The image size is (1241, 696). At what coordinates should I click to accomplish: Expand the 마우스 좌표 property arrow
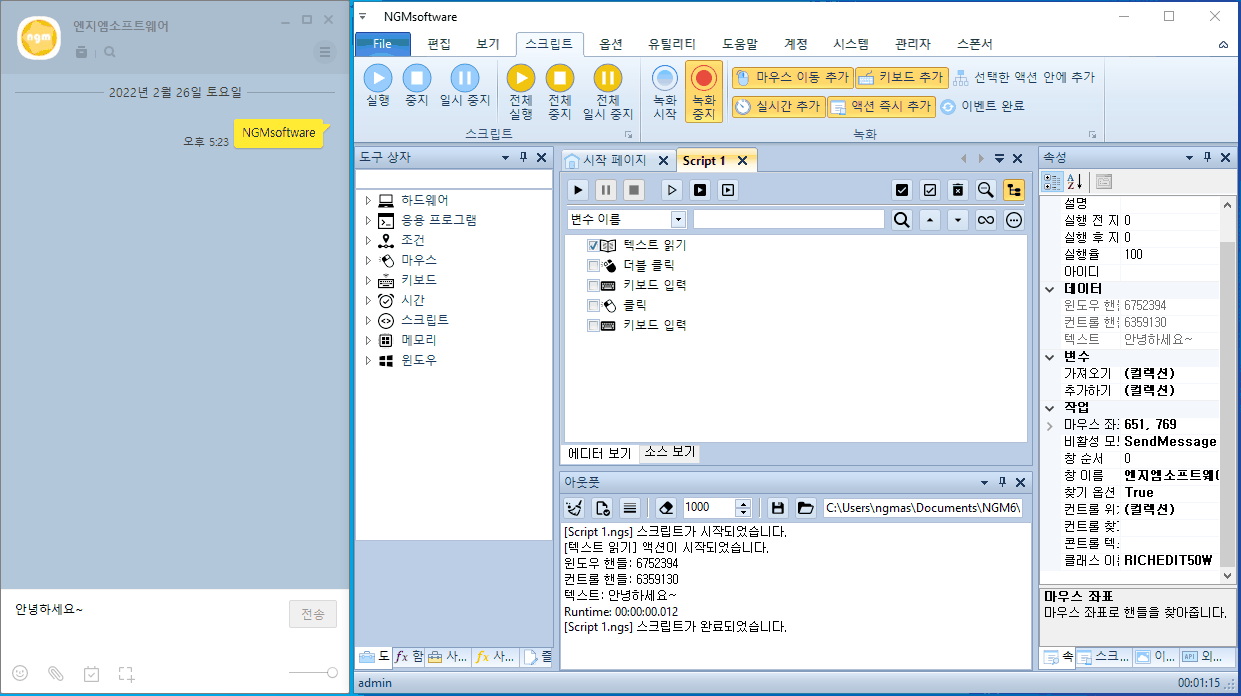[x=1050, y=425]
